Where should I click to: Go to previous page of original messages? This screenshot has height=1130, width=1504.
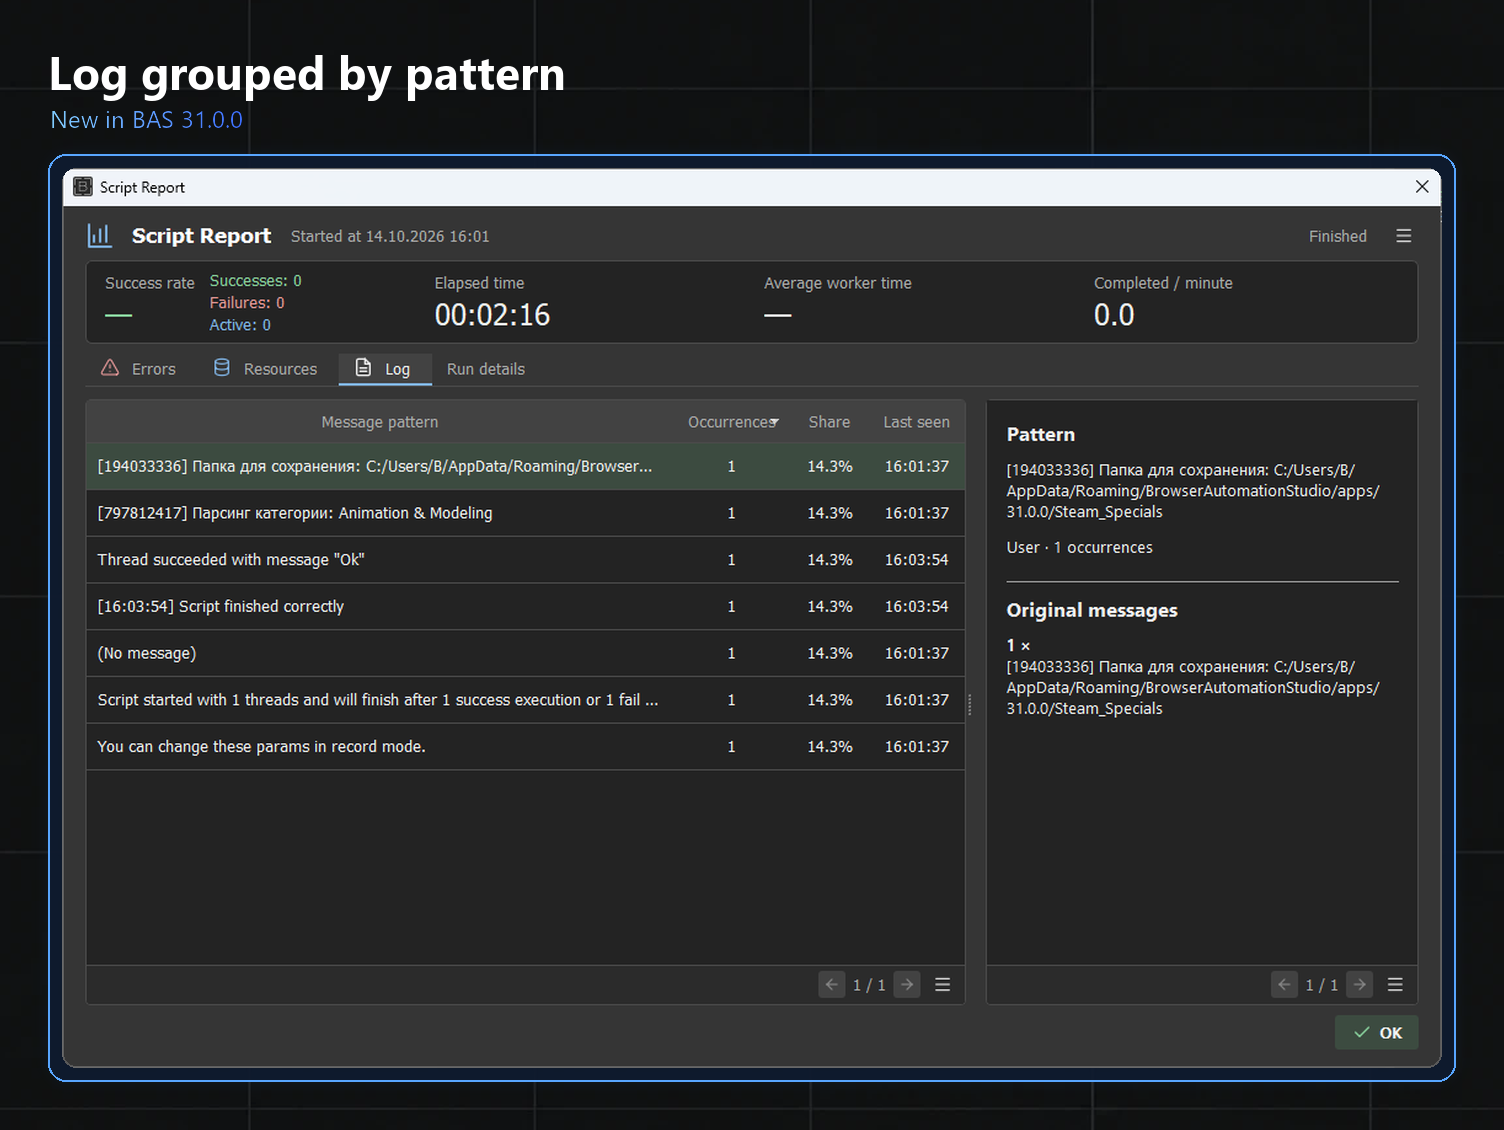pyautogui.click(x=1285, y=985)
